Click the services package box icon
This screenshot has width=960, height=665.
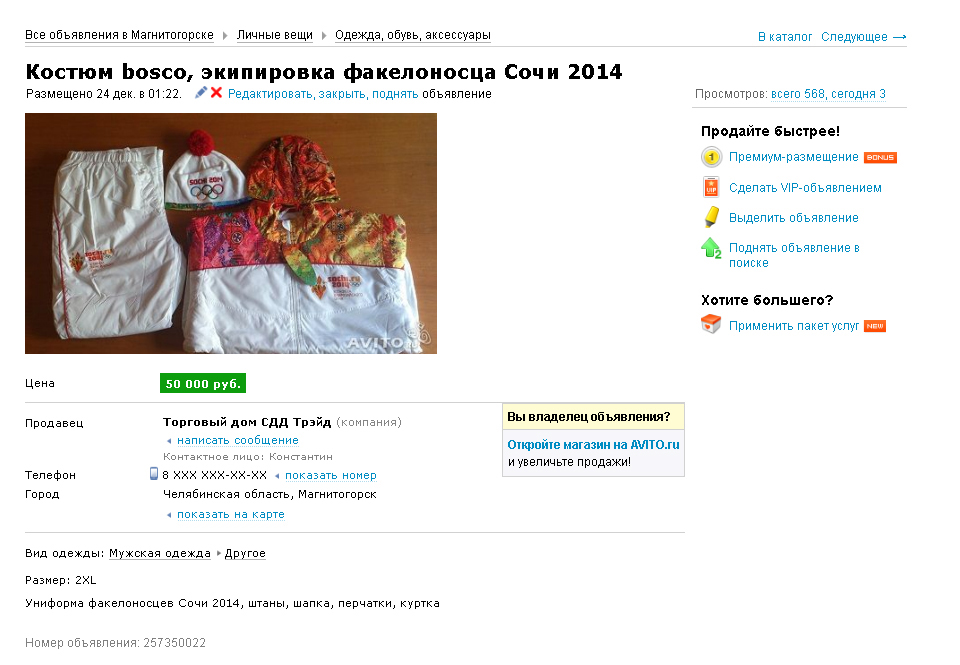pos(711,324)
